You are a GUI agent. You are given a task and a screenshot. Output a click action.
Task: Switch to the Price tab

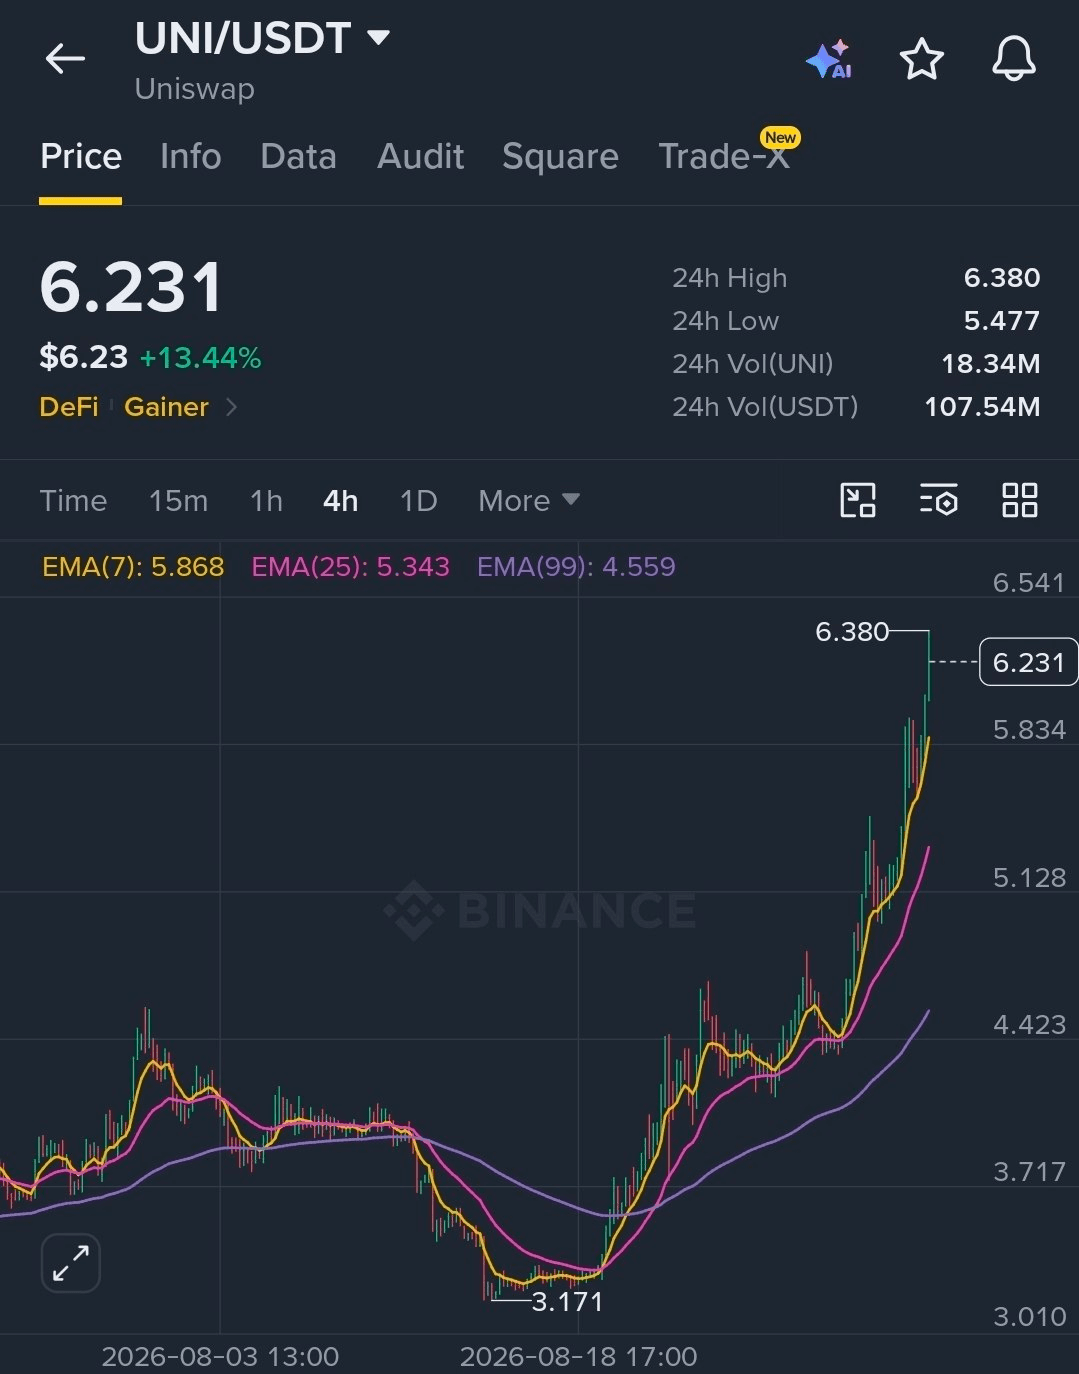(81, 157)
